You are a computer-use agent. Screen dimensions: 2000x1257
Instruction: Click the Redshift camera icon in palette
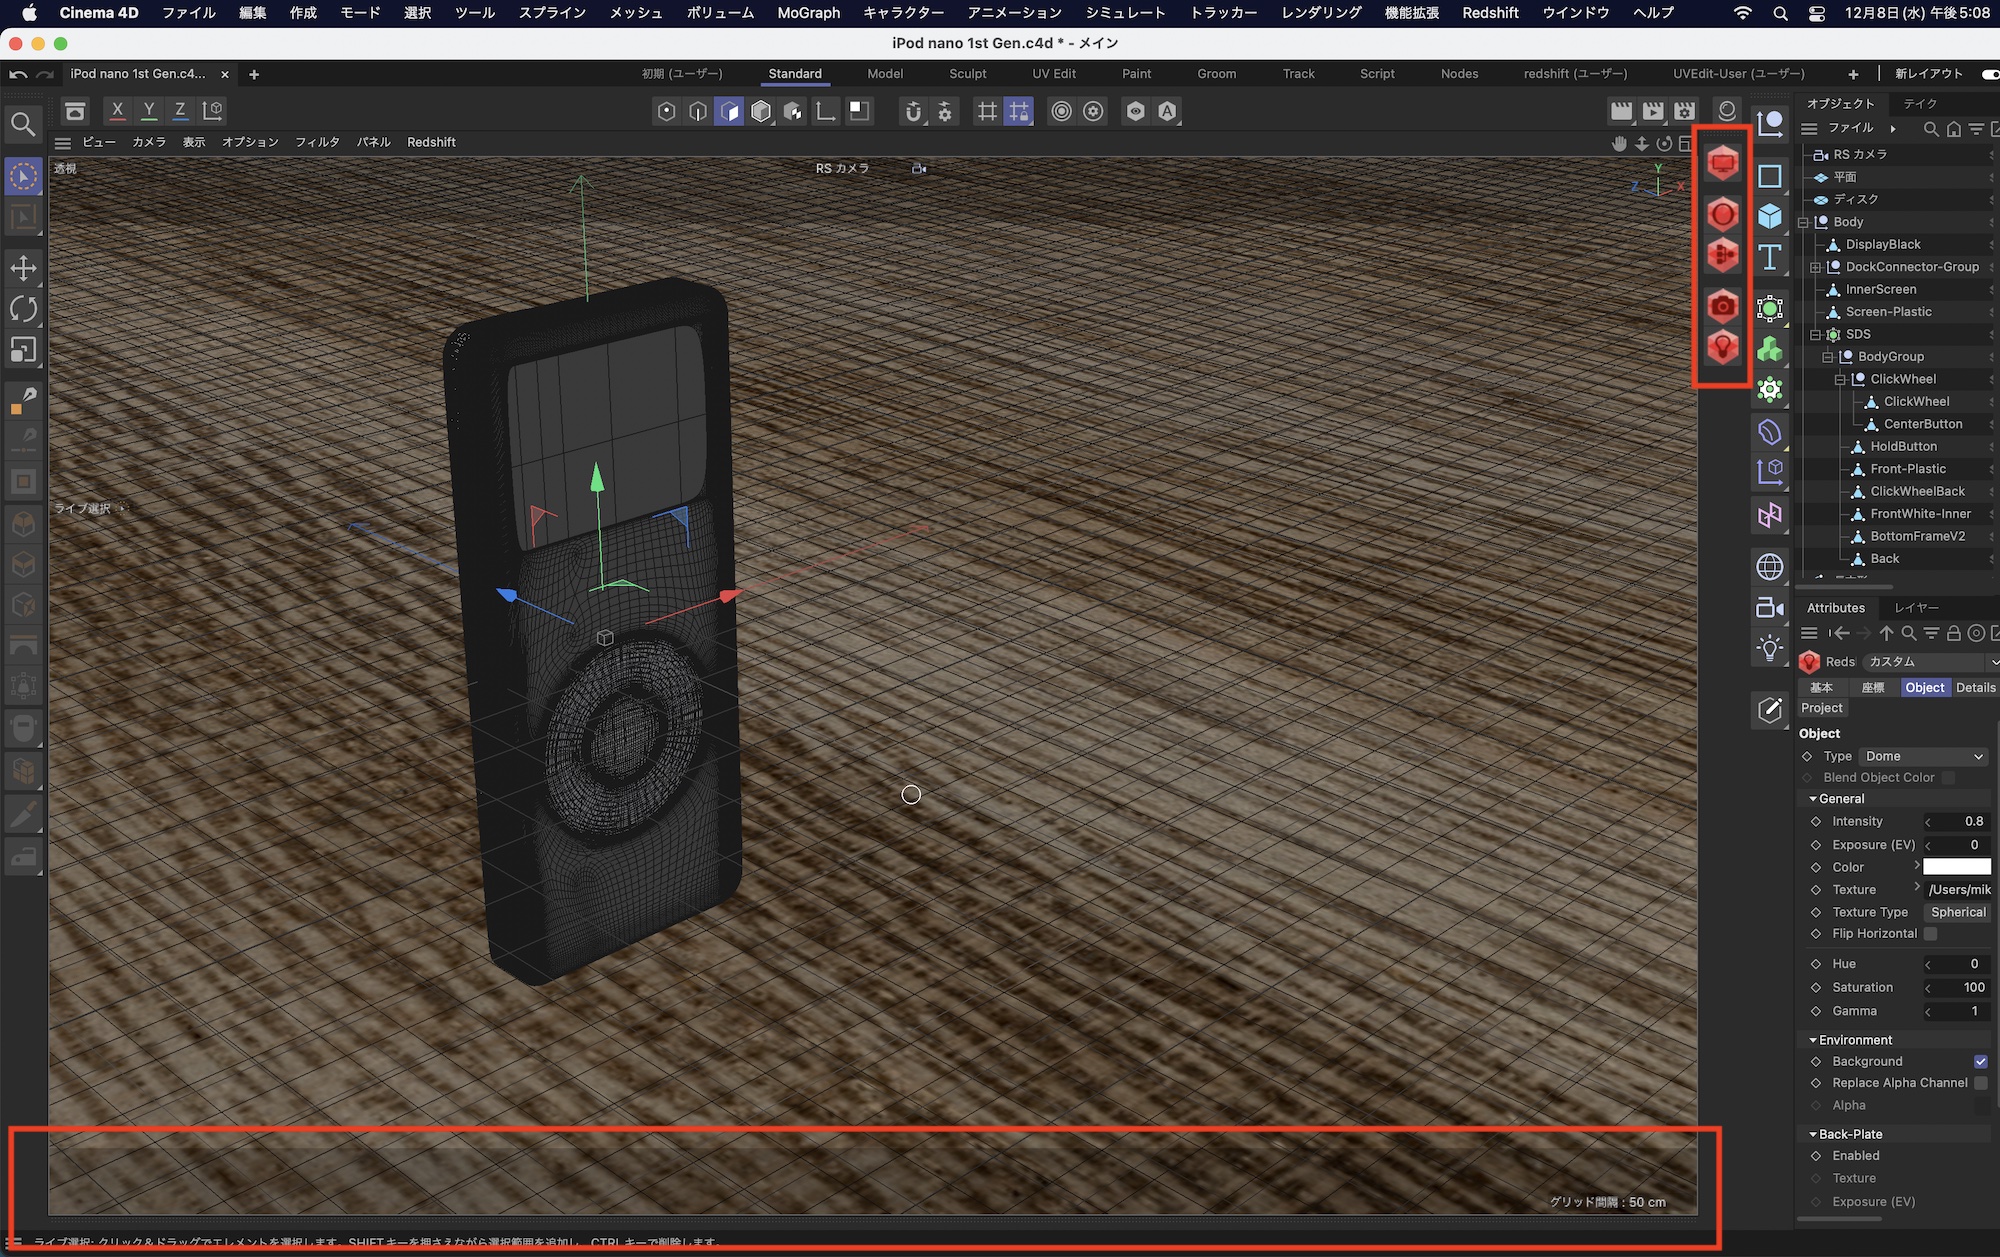(x=1722, y=306)
